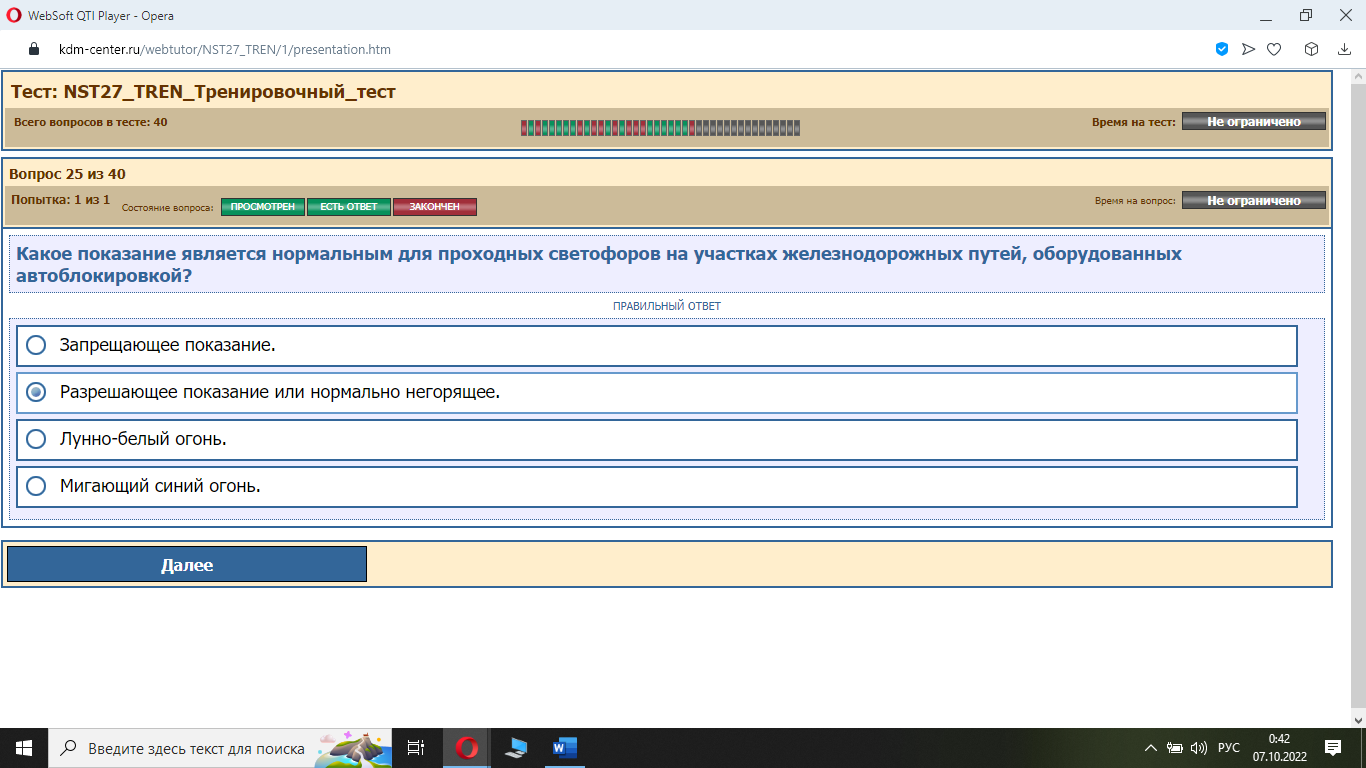1366x768 pixels.
Task: Open the extensions cube icon
Action: click(1312, 49)
